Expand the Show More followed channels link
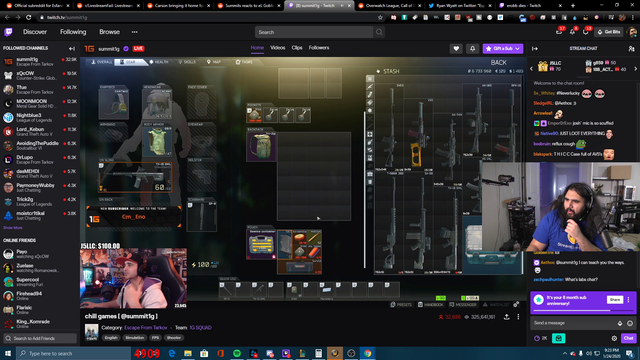 pos(13,228)
